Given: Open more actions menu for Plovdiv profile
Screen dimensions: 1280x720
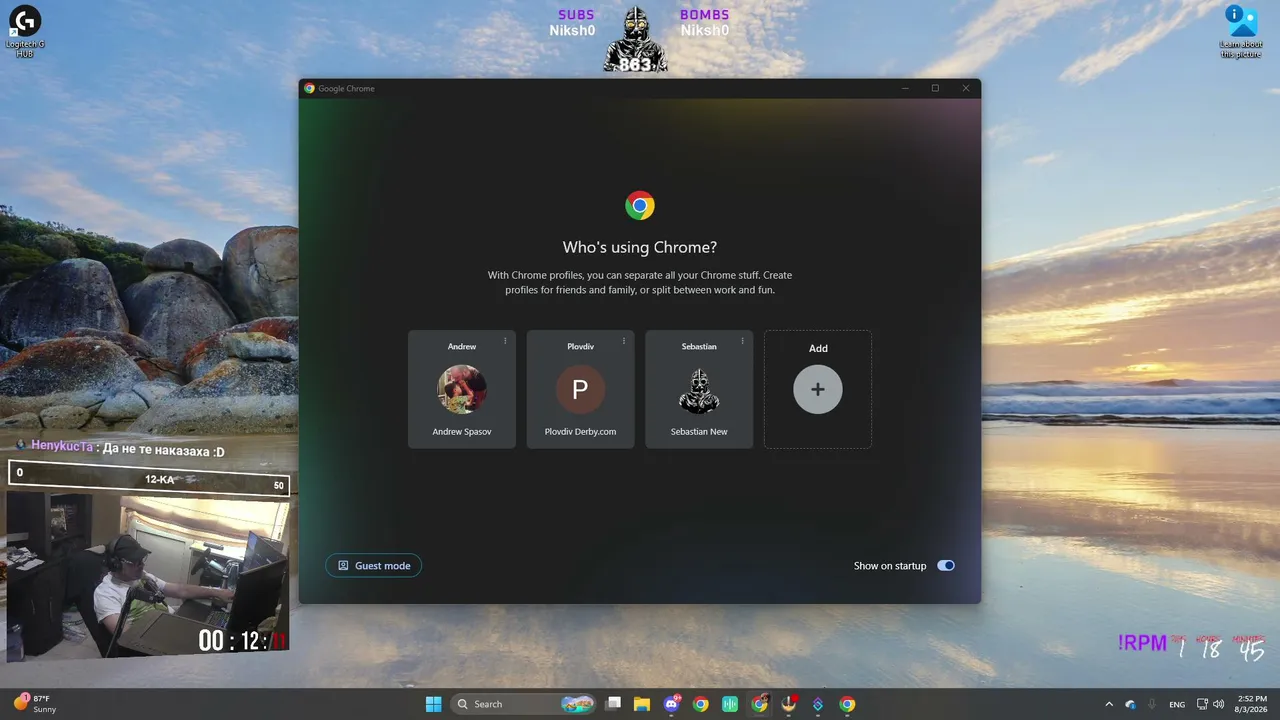Looking at the screenshot, I should (x=624, y=341).
